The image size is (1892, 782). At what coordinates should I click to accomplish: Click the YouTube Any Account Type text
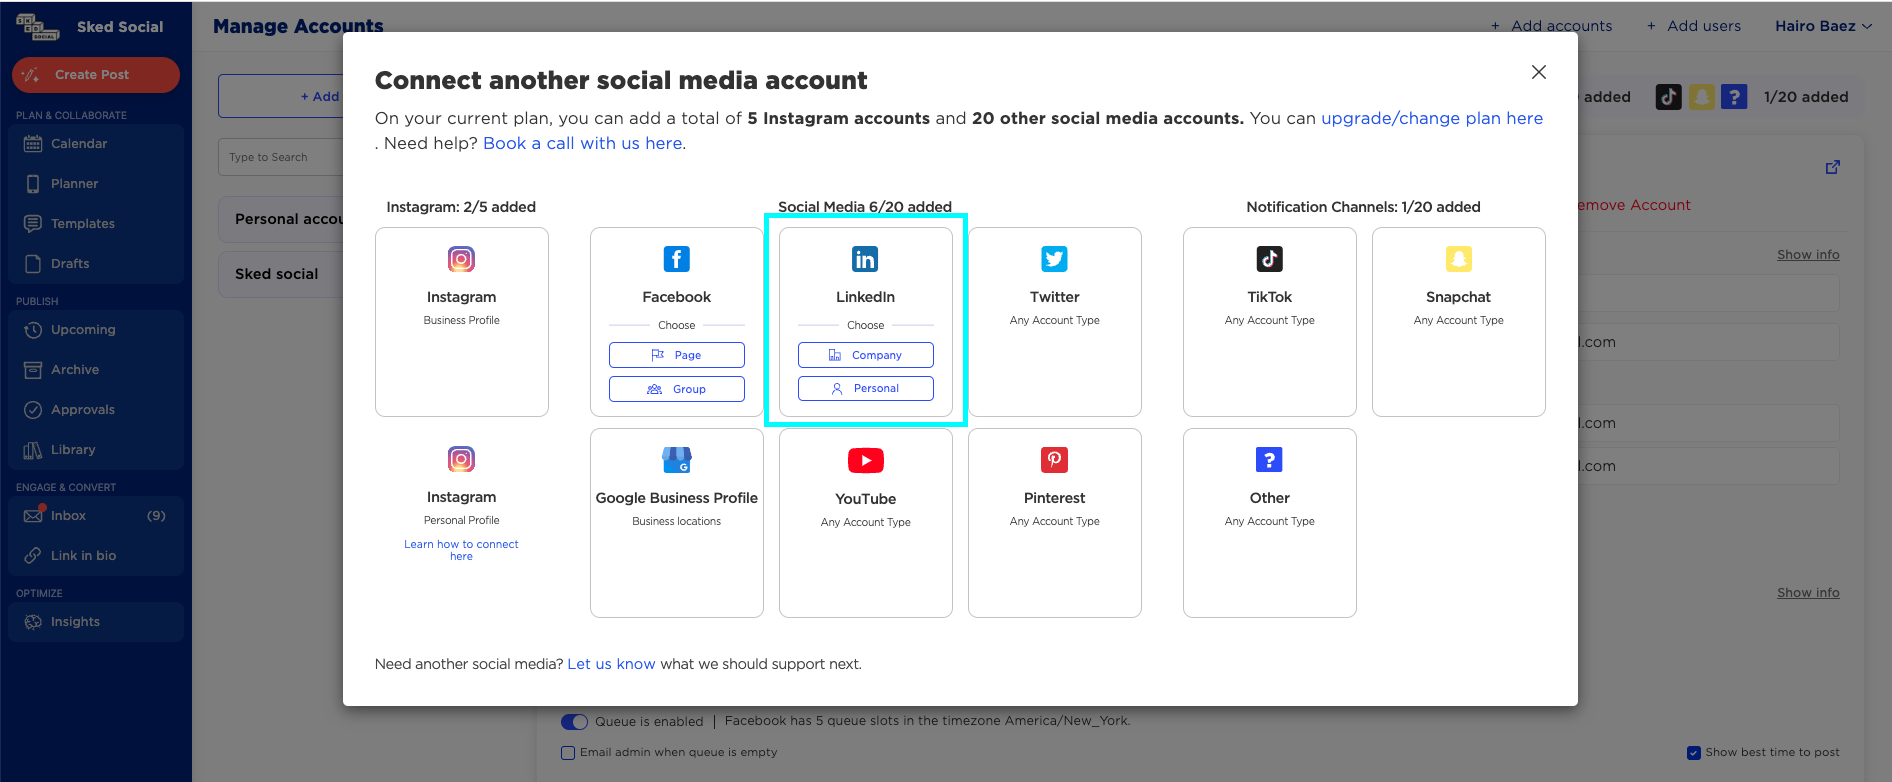[x=866, y=522]
